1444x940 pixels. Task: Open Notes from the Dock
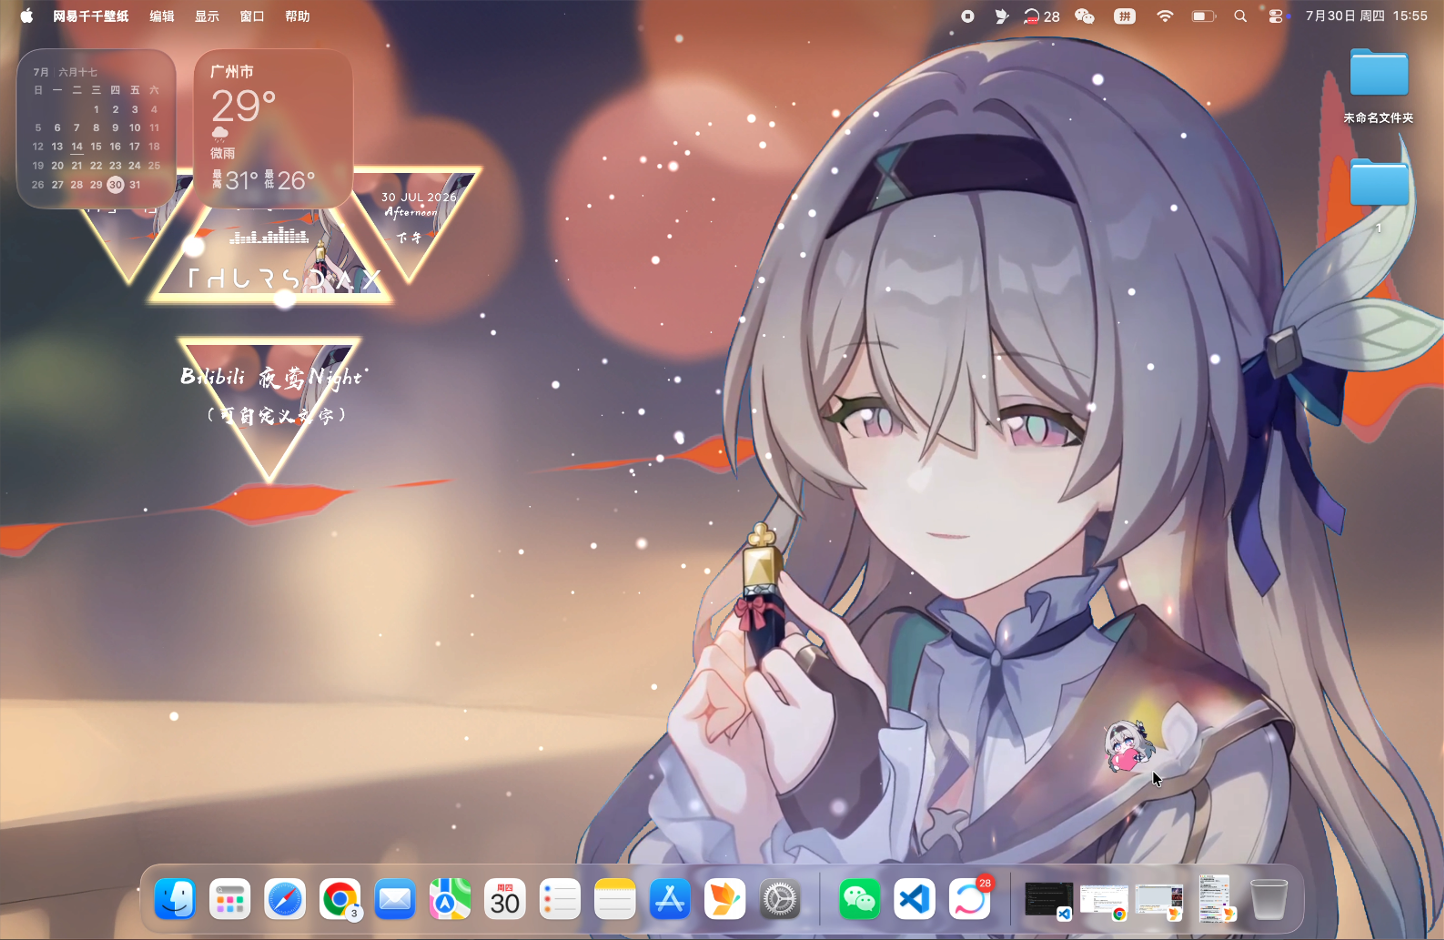coord(615,899)
